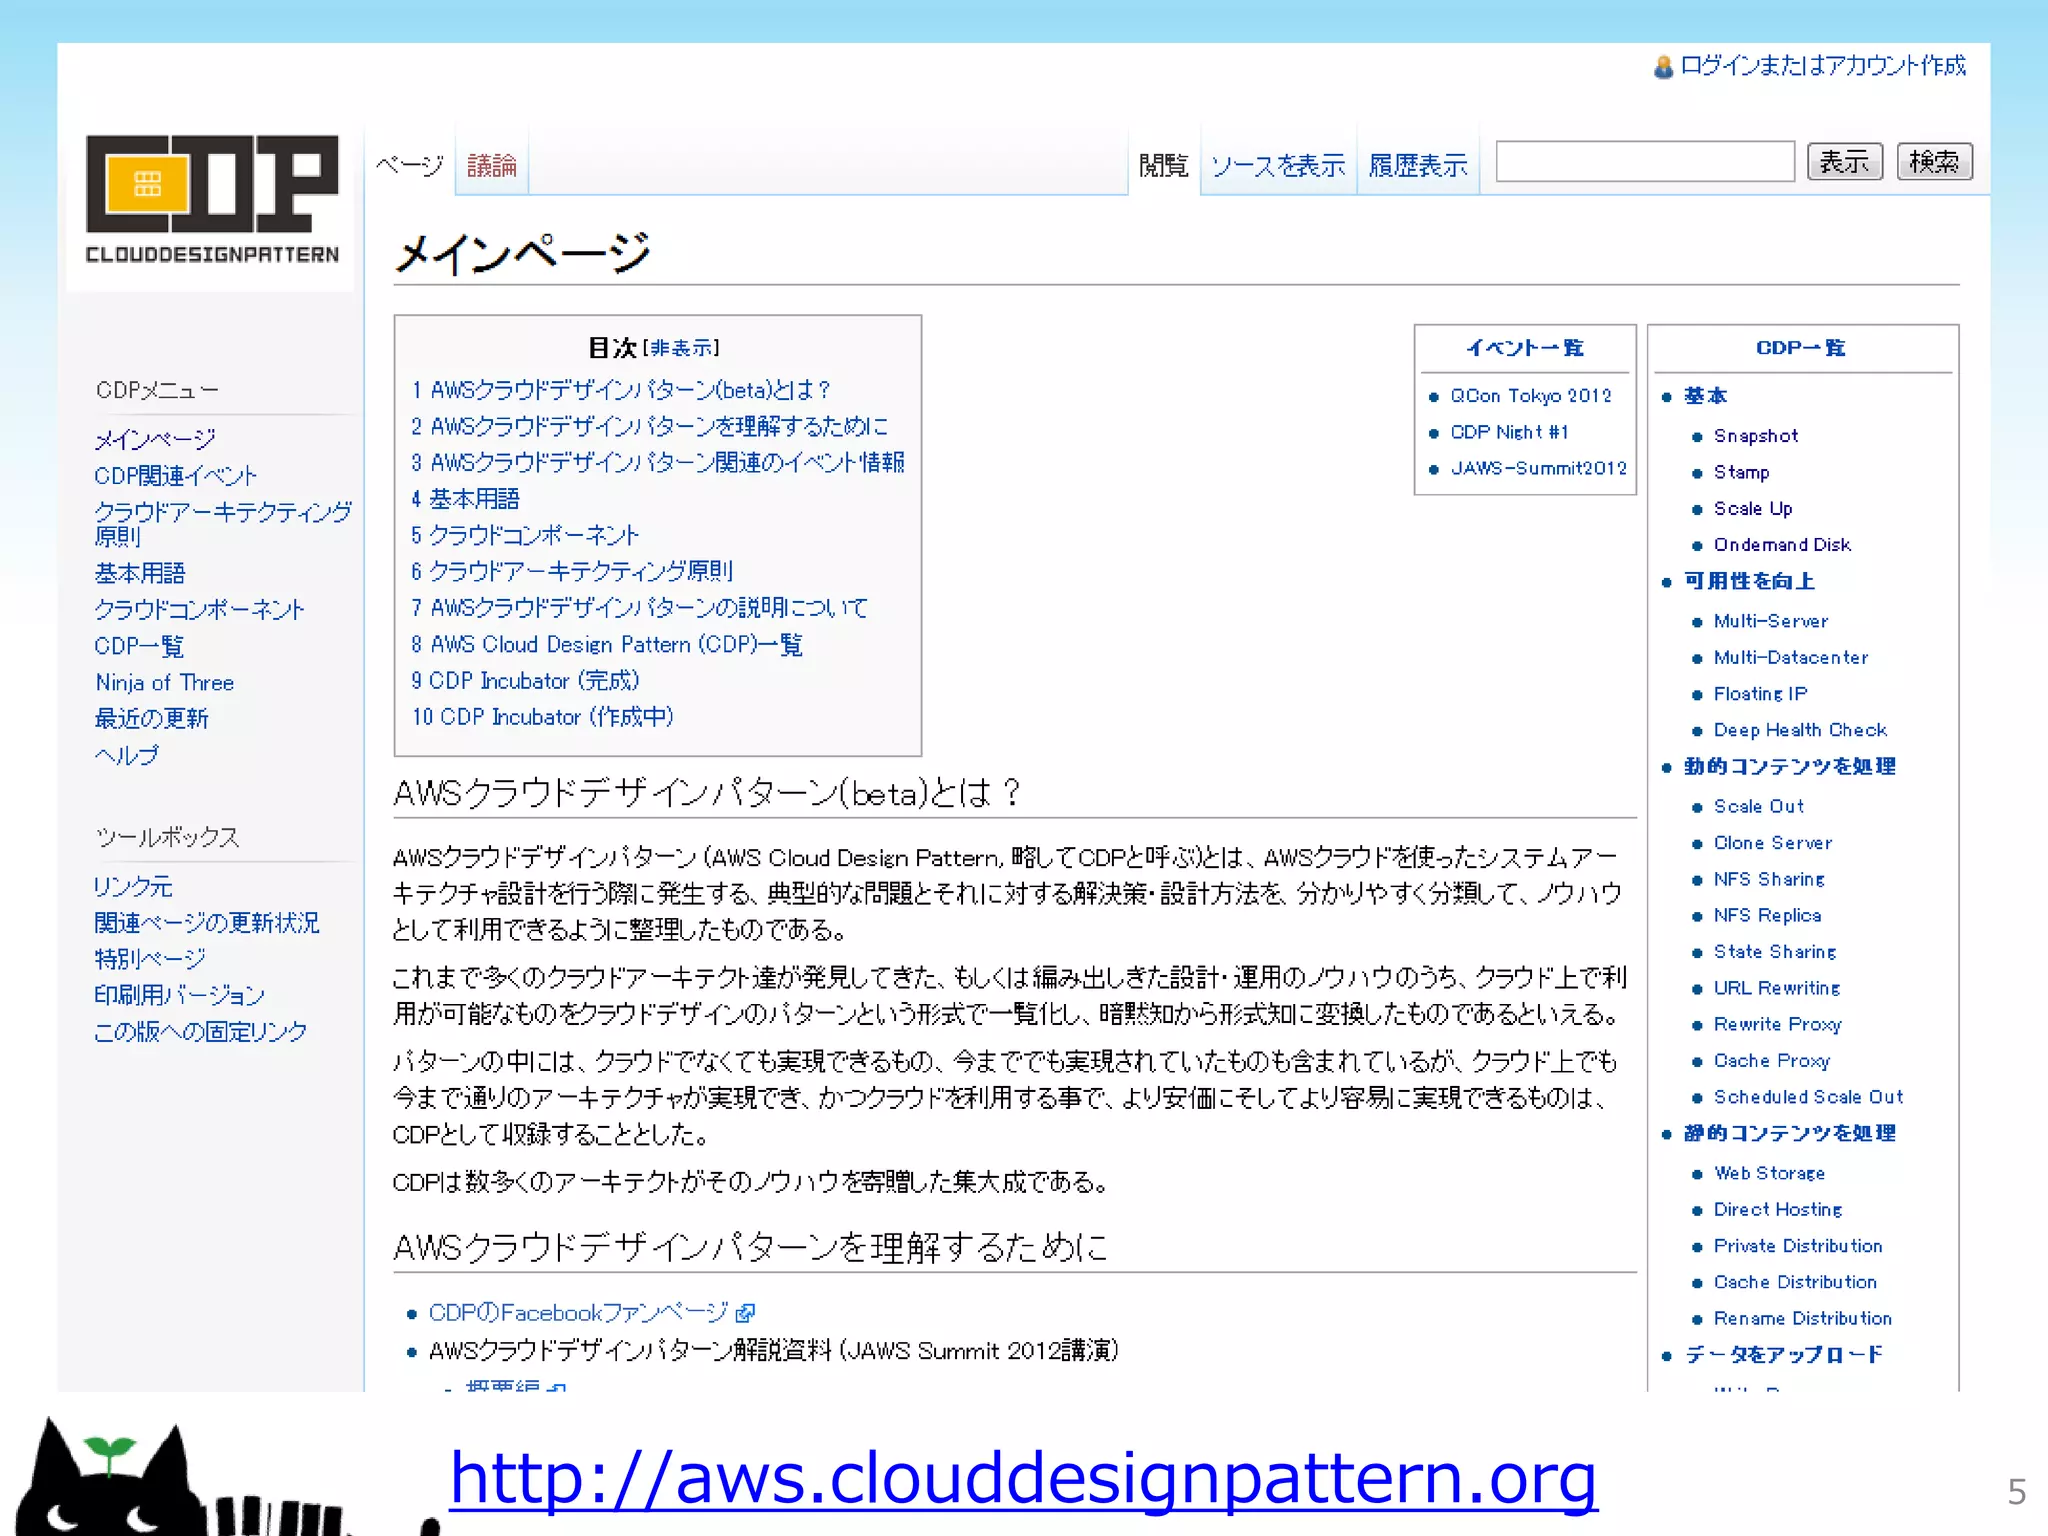Hide the table of contents via 非表示

pyautogui.click(x=681, y=348)
